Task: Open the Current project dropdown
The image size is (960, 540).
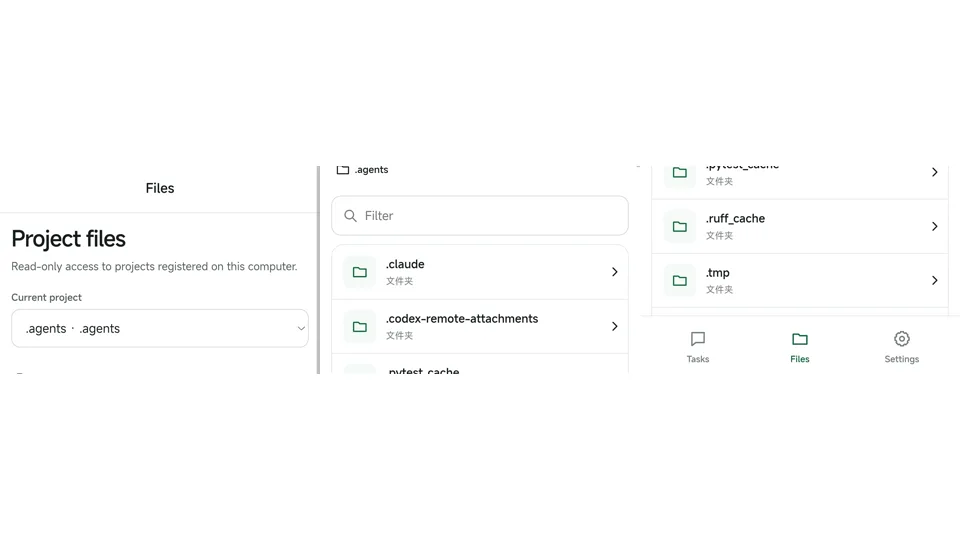Action: (160, 328)
